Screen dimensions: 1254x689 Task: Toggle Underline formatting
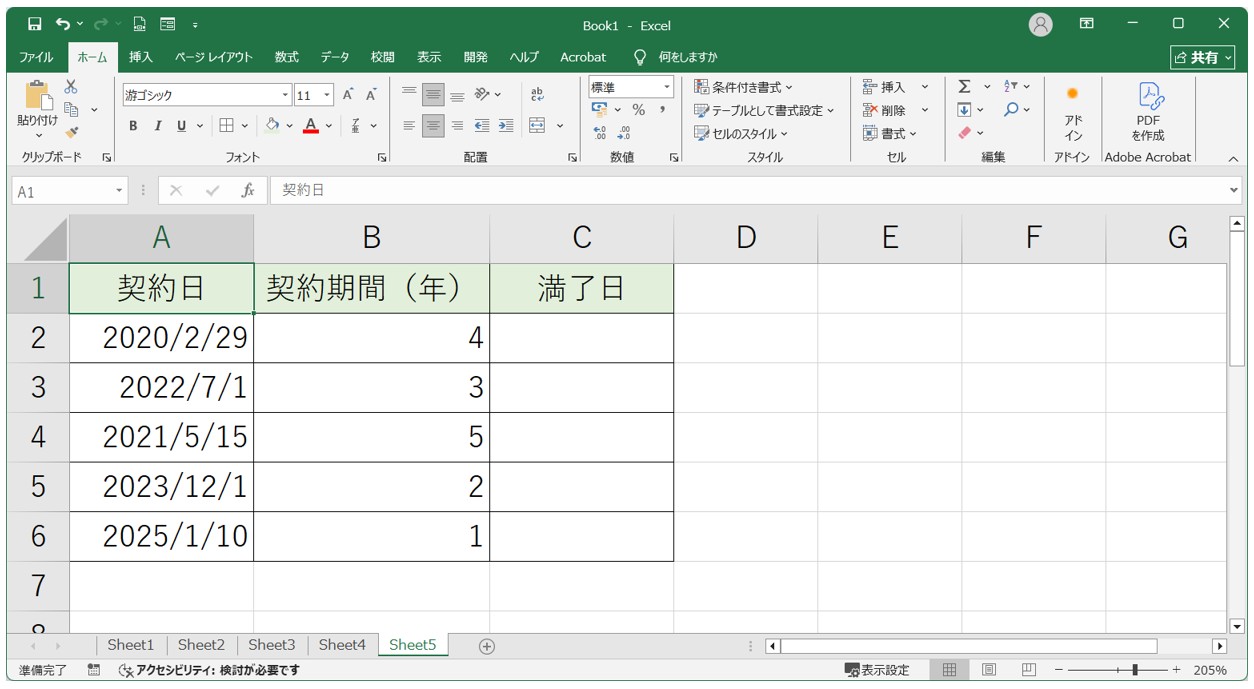point(181,126)
